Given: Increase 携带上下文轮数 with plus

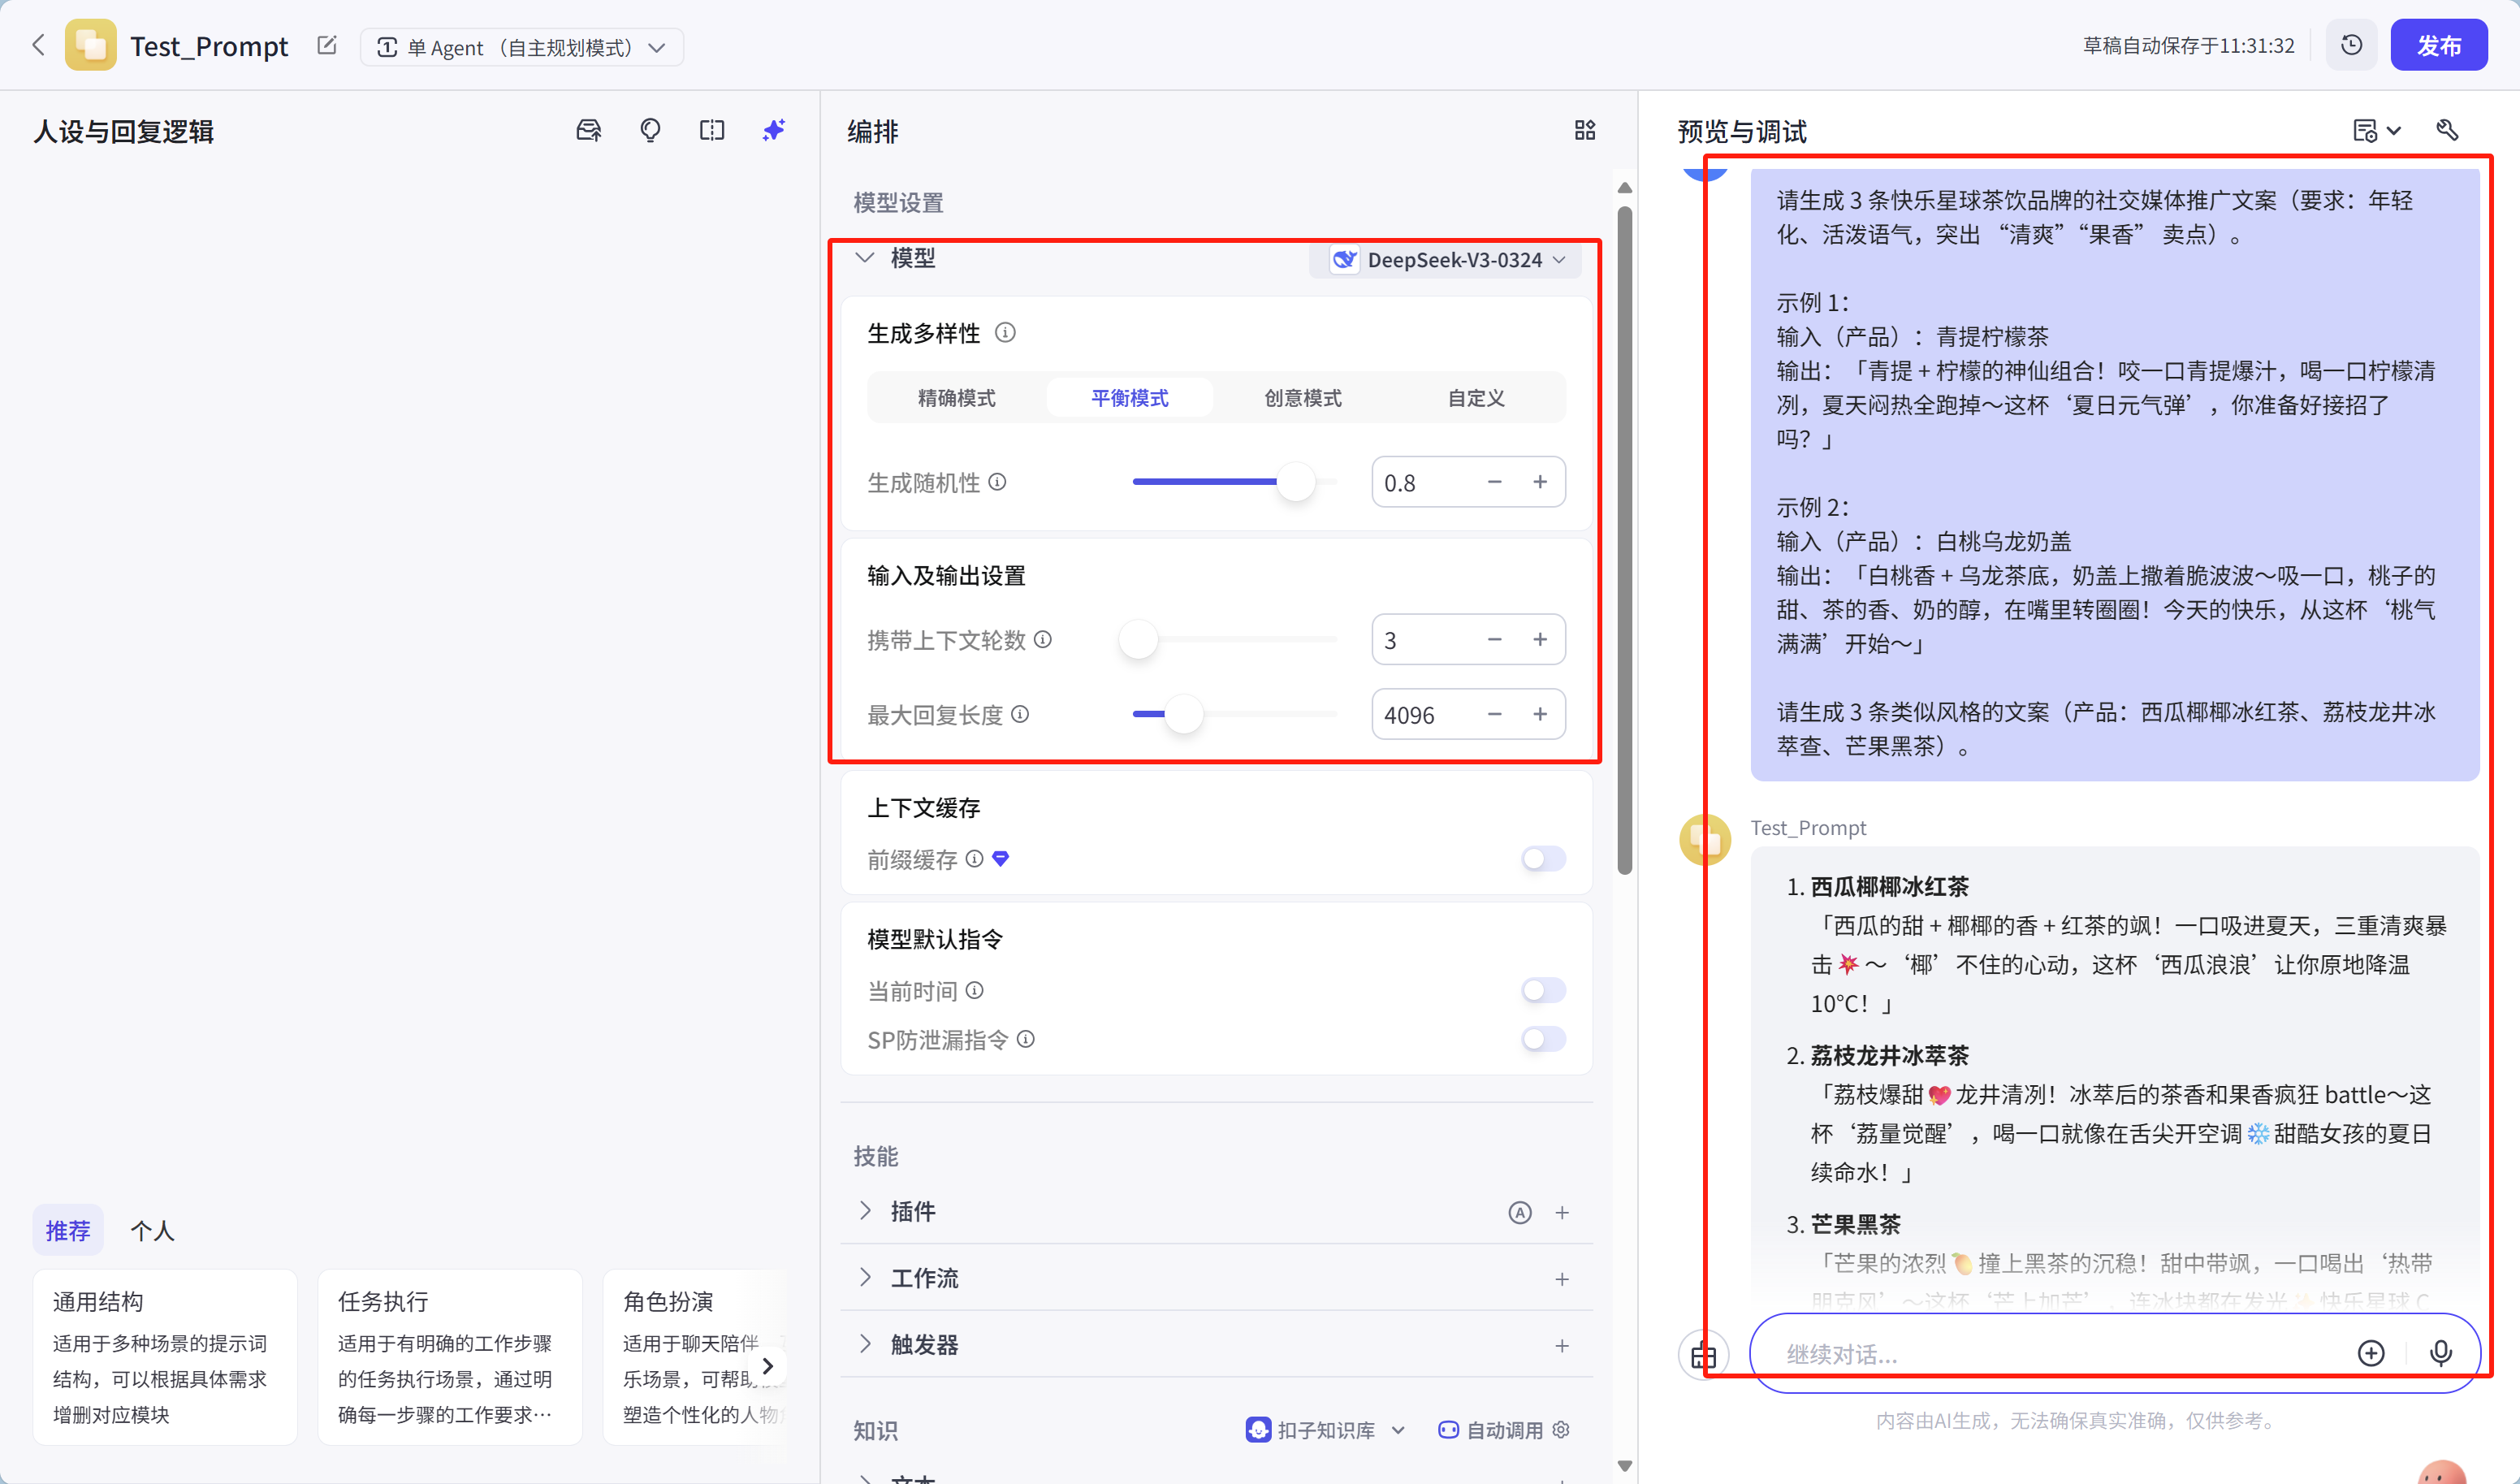Looking at the screenshot, I should tap(1540, 639).
